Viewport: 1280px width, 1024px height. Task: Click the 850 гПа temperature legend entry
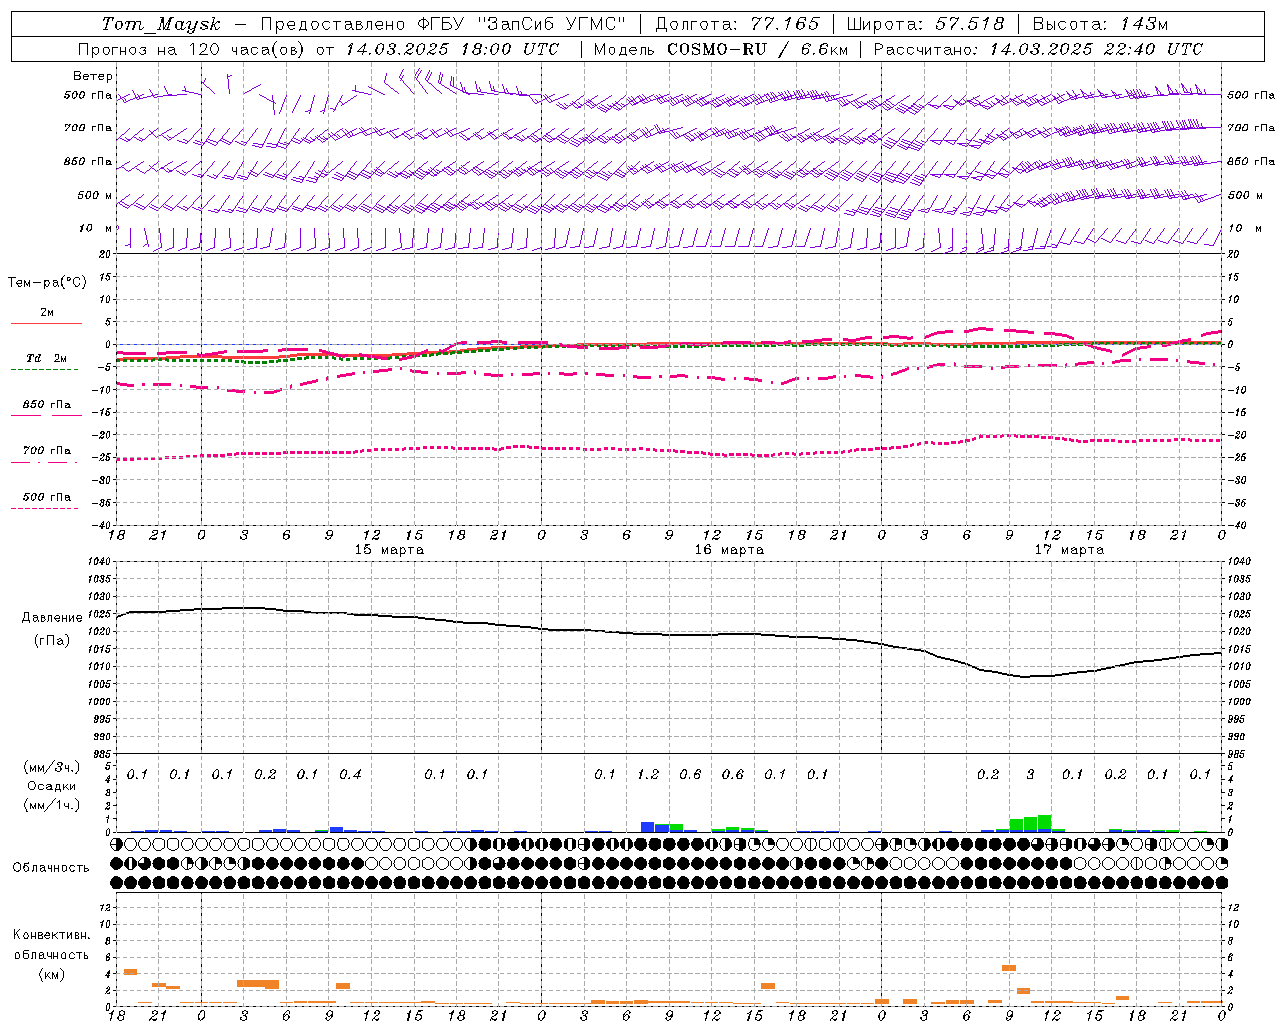(47, 405)
